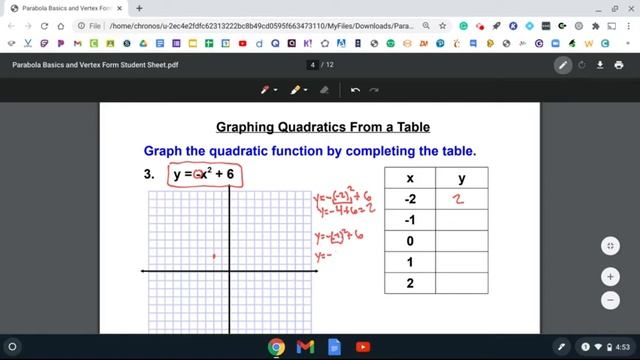The height and width of the screenshot is (360, 640).
Task: Open the Pinterest-style P bookmark
Action: pos(61,43)
